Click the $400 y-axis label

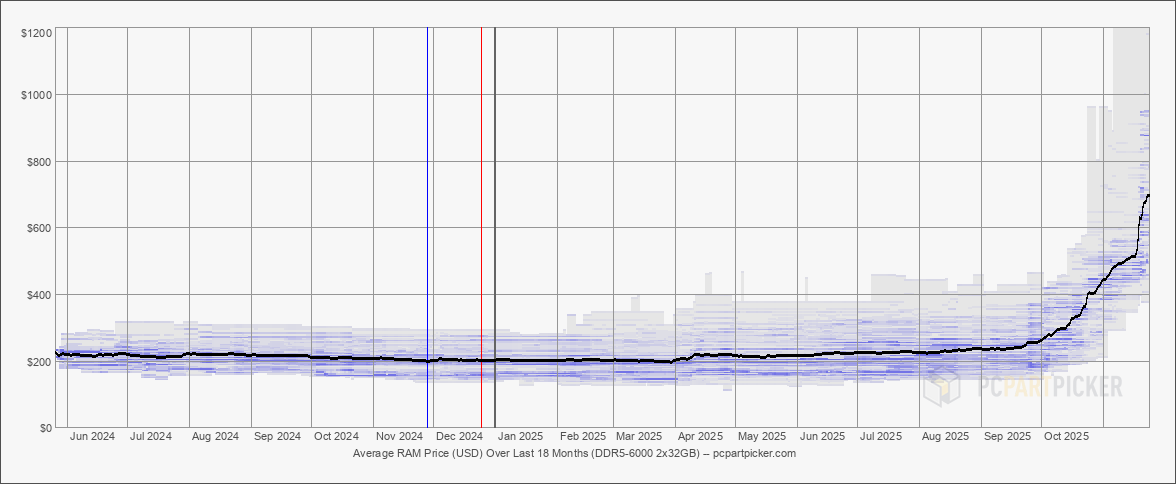[39, 295]
